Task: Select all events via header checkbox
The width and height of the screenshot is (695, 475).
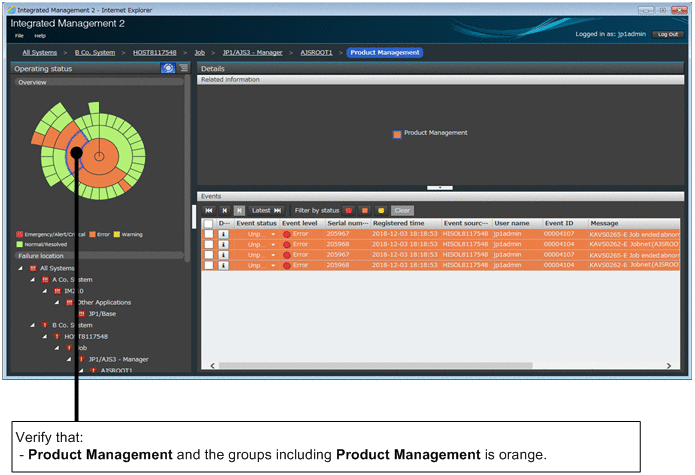Action: (x=208, y=223)
